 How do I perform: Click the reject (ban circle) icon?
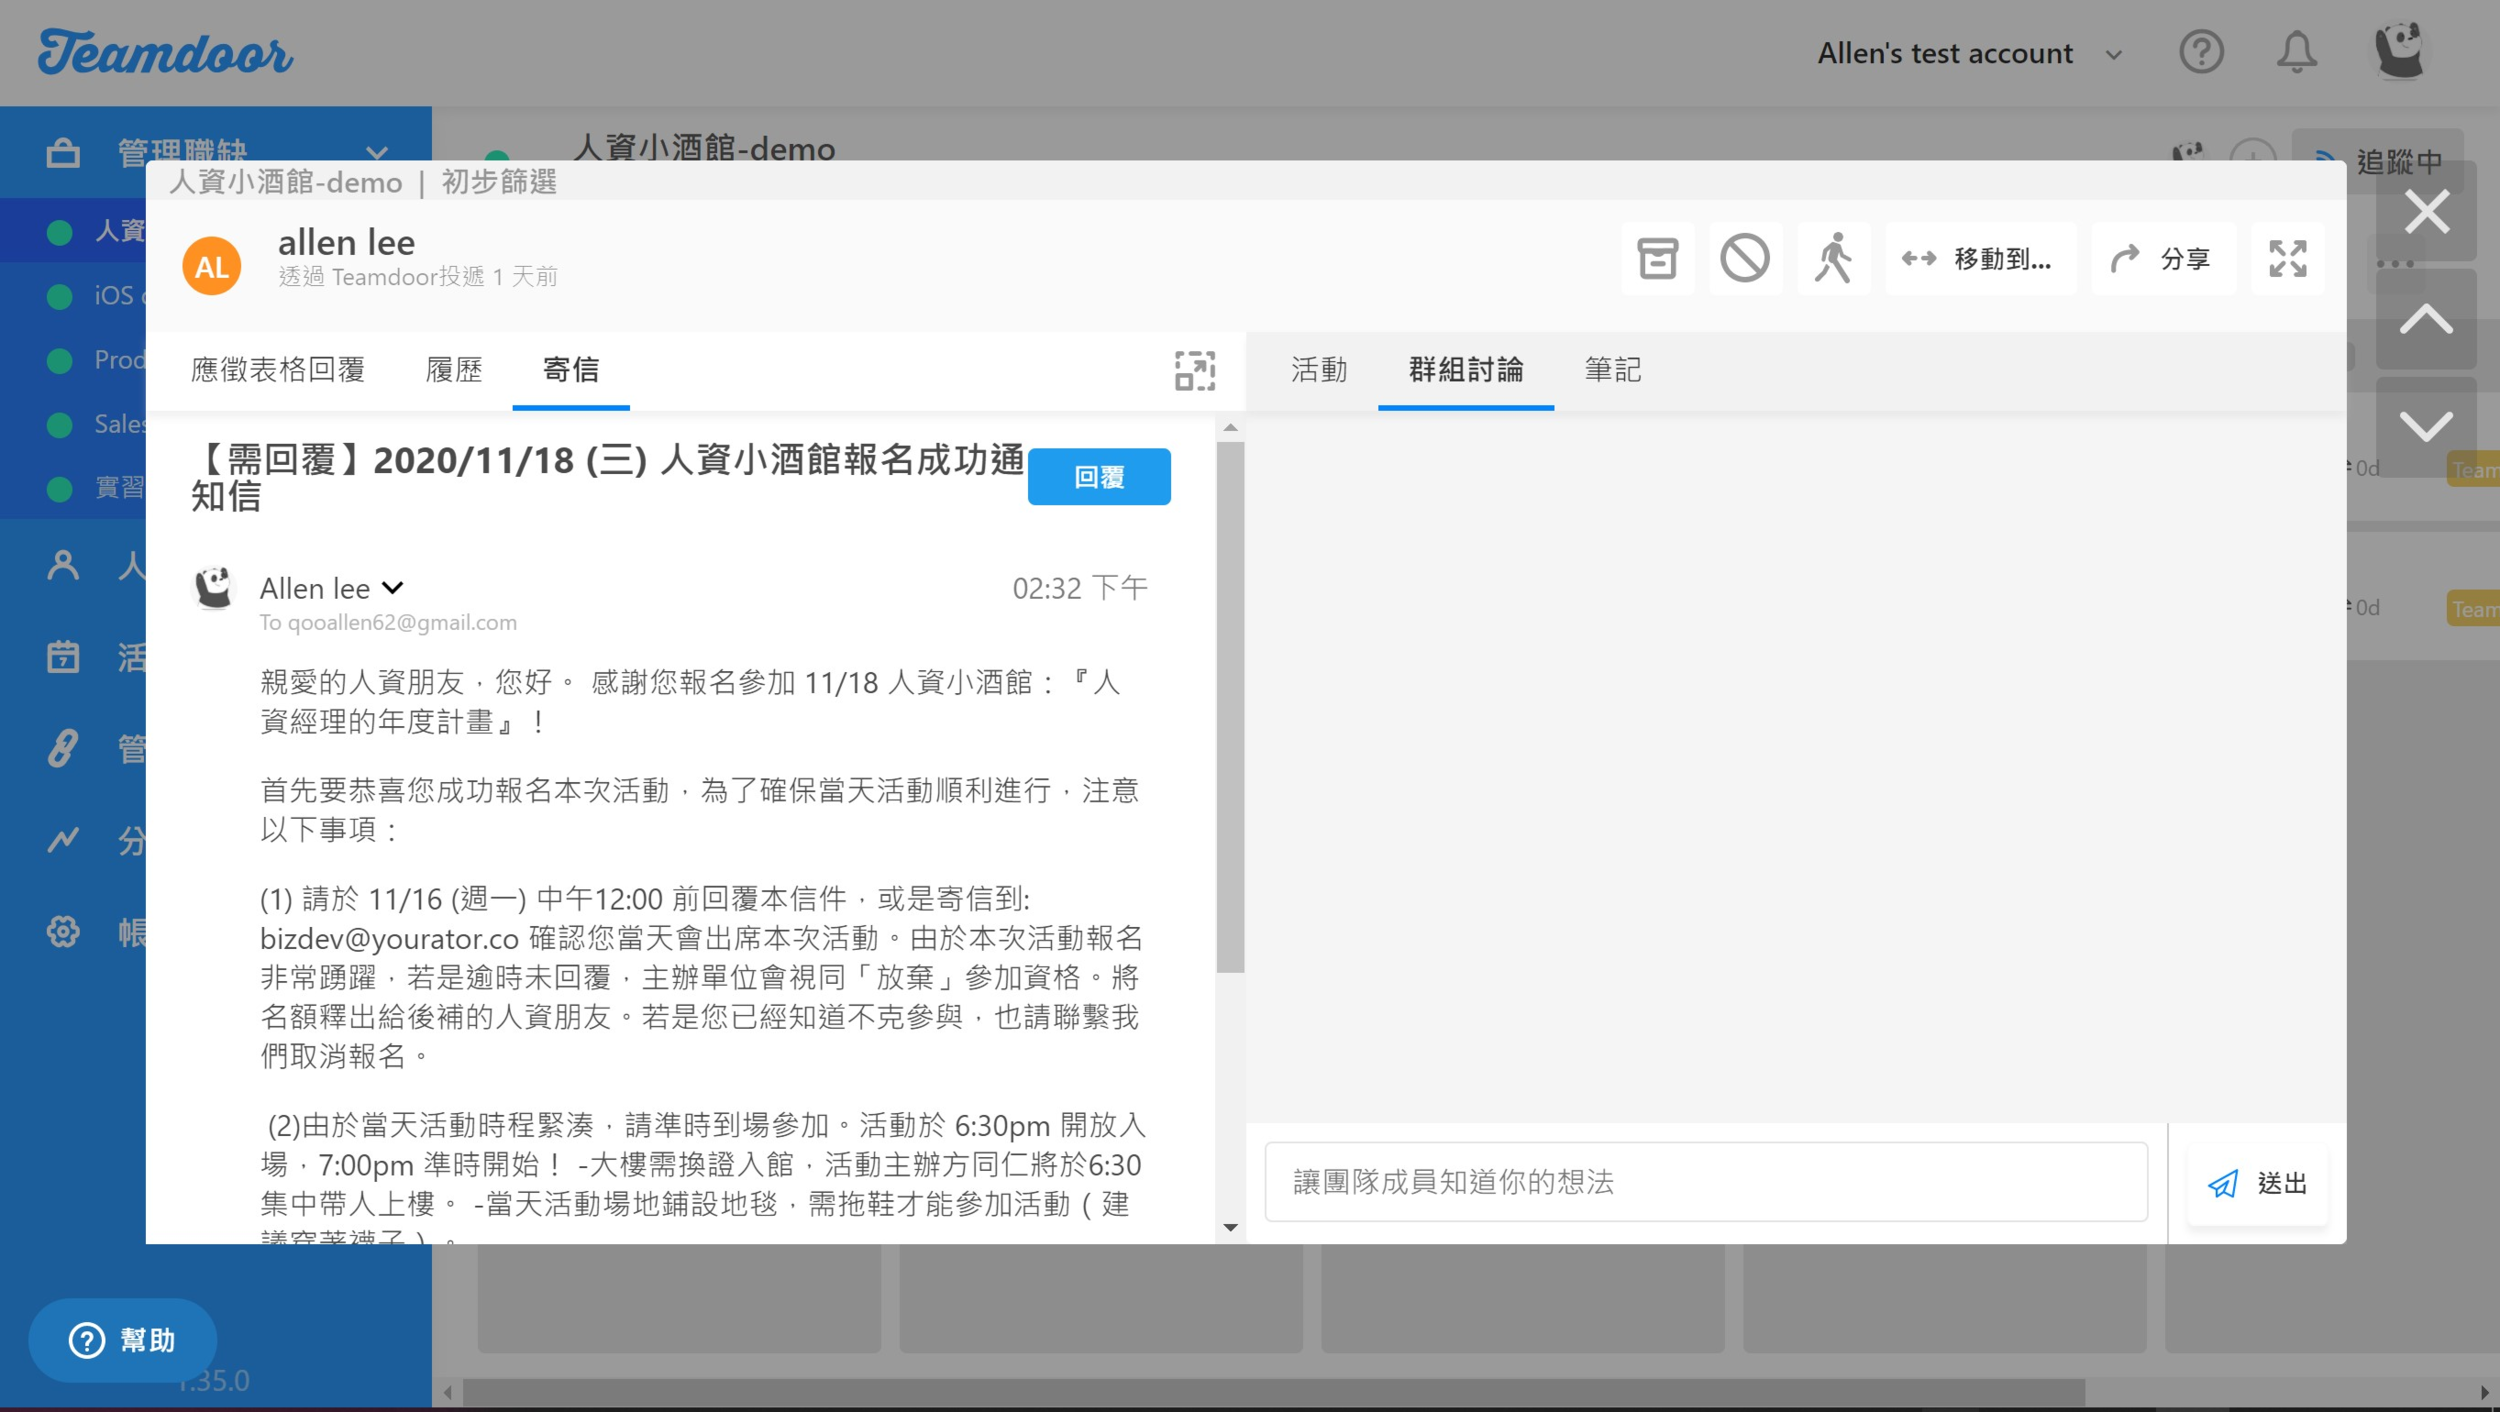[x=1745, y=259]
